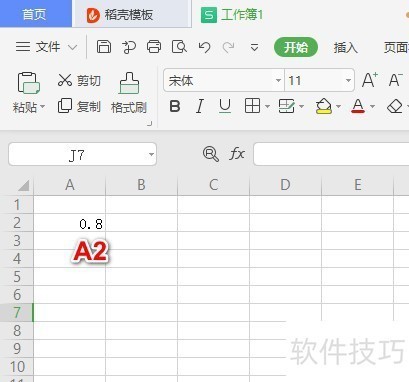This screenshot has width=409, height=382.
Task: Click the formula bar zoom magnifier icon
Action: 211,154
